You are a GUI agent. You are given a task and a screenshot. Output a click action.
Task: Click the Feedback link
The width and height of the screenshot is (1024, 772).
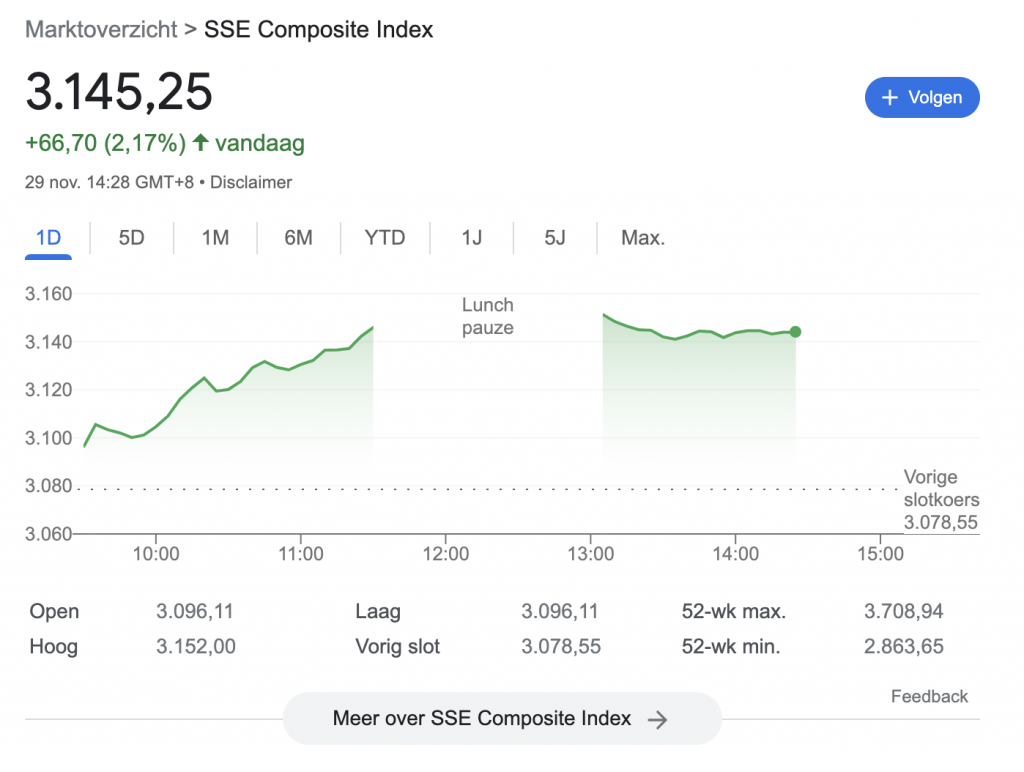tap(929, 697)
